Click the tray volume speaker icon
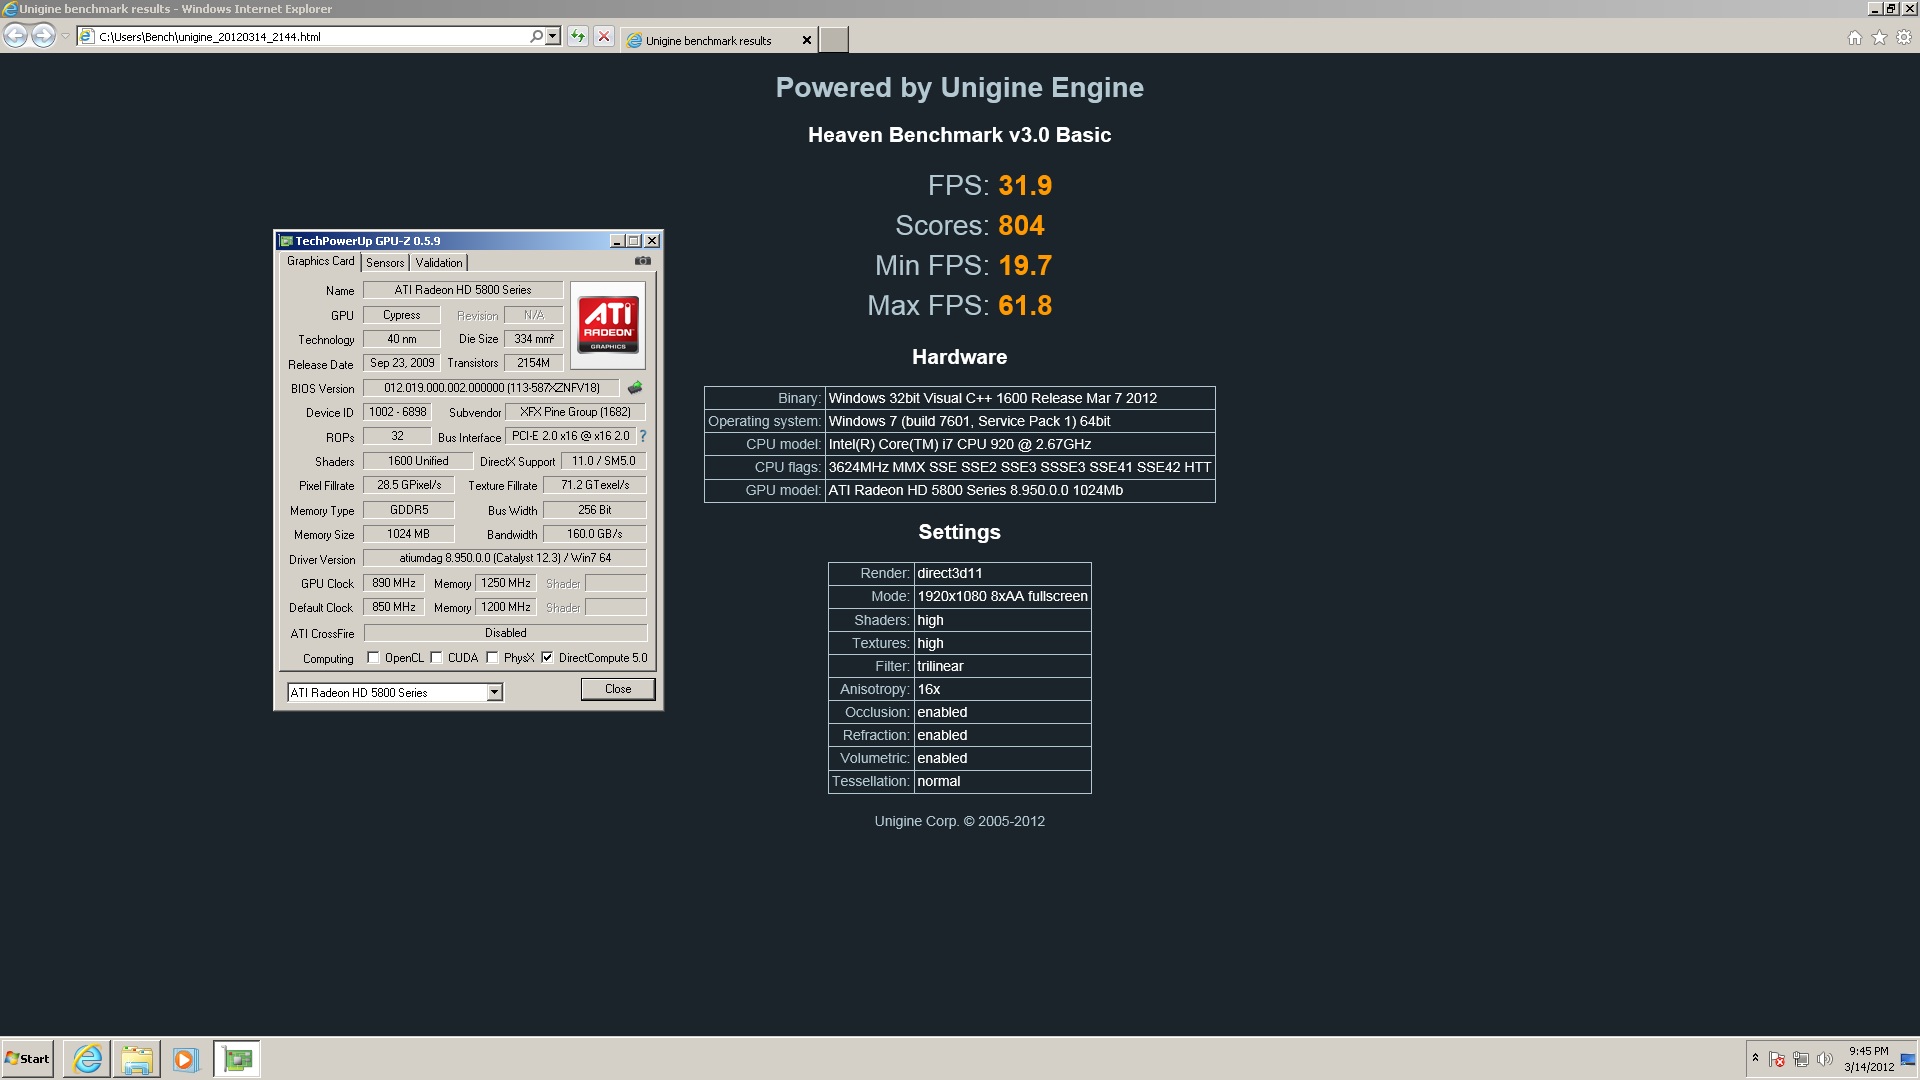The height and width of the screenshot is (1080, 1920). 1824,1059
